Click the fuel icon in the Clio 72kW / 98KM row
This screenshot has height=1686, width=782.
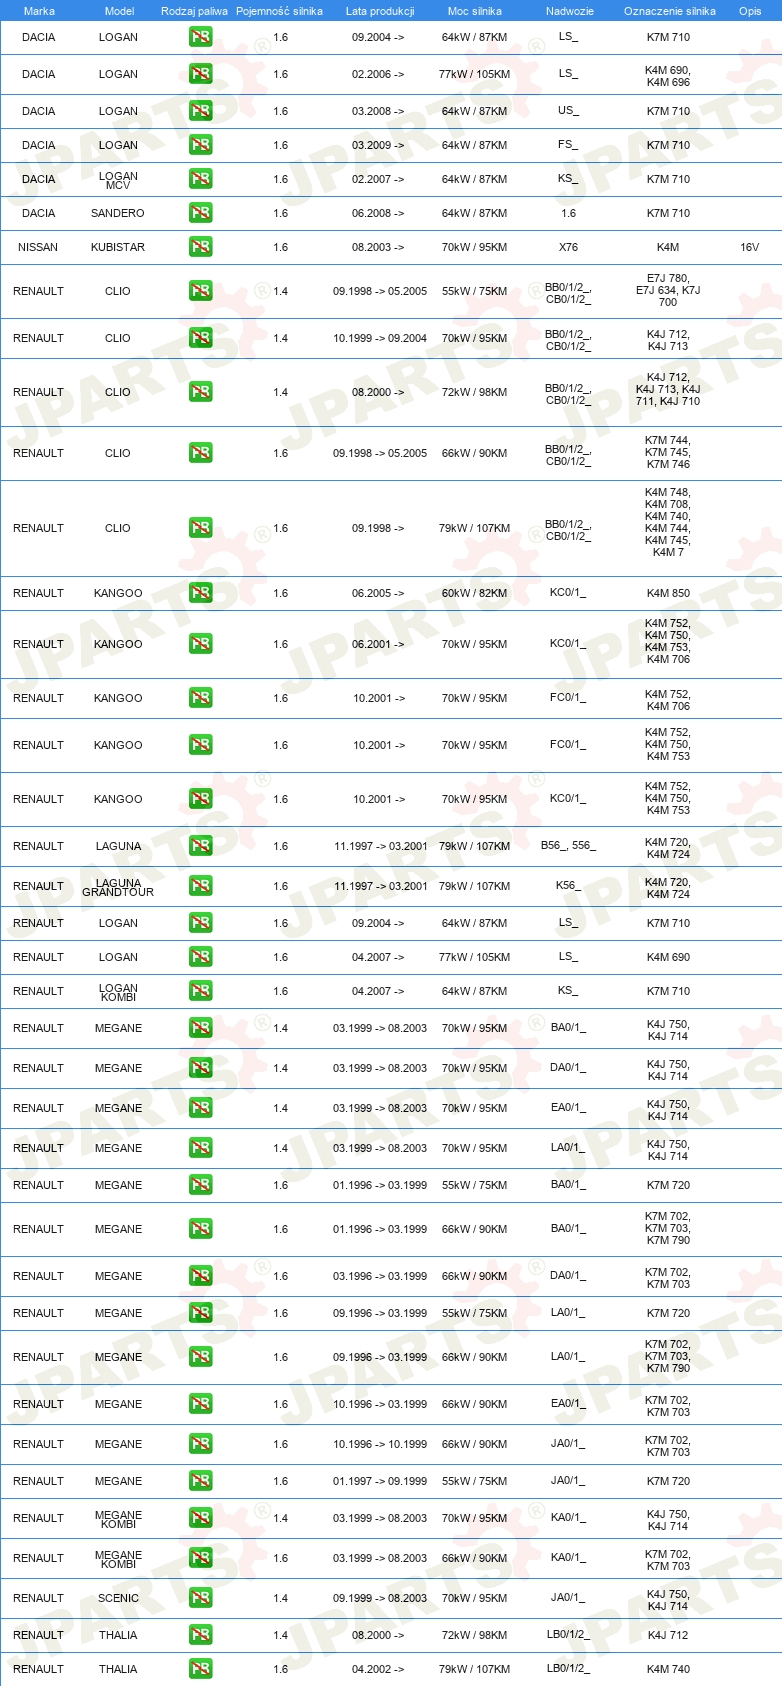[200, 392]
